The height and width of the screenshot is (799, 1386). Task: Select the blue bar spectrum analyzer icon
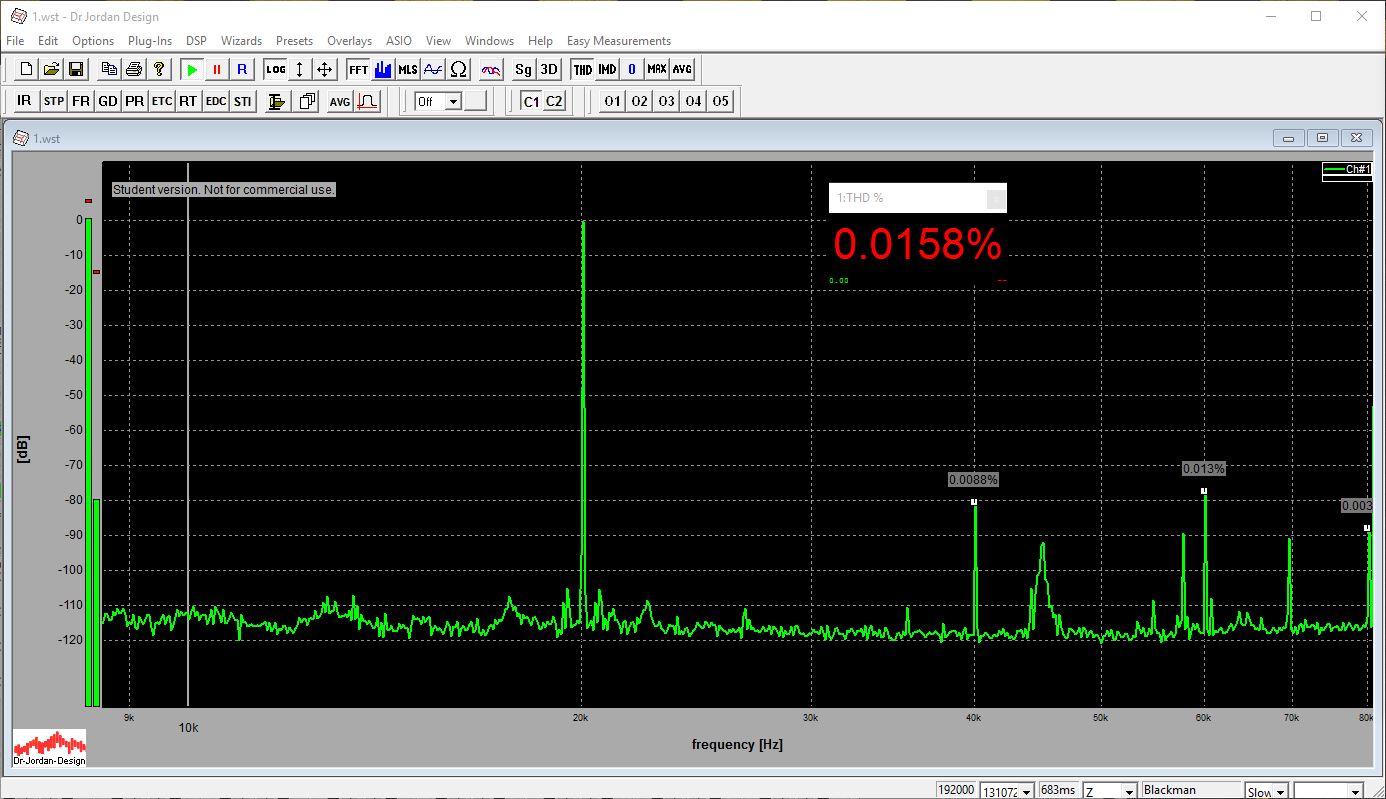pos(382,69)
